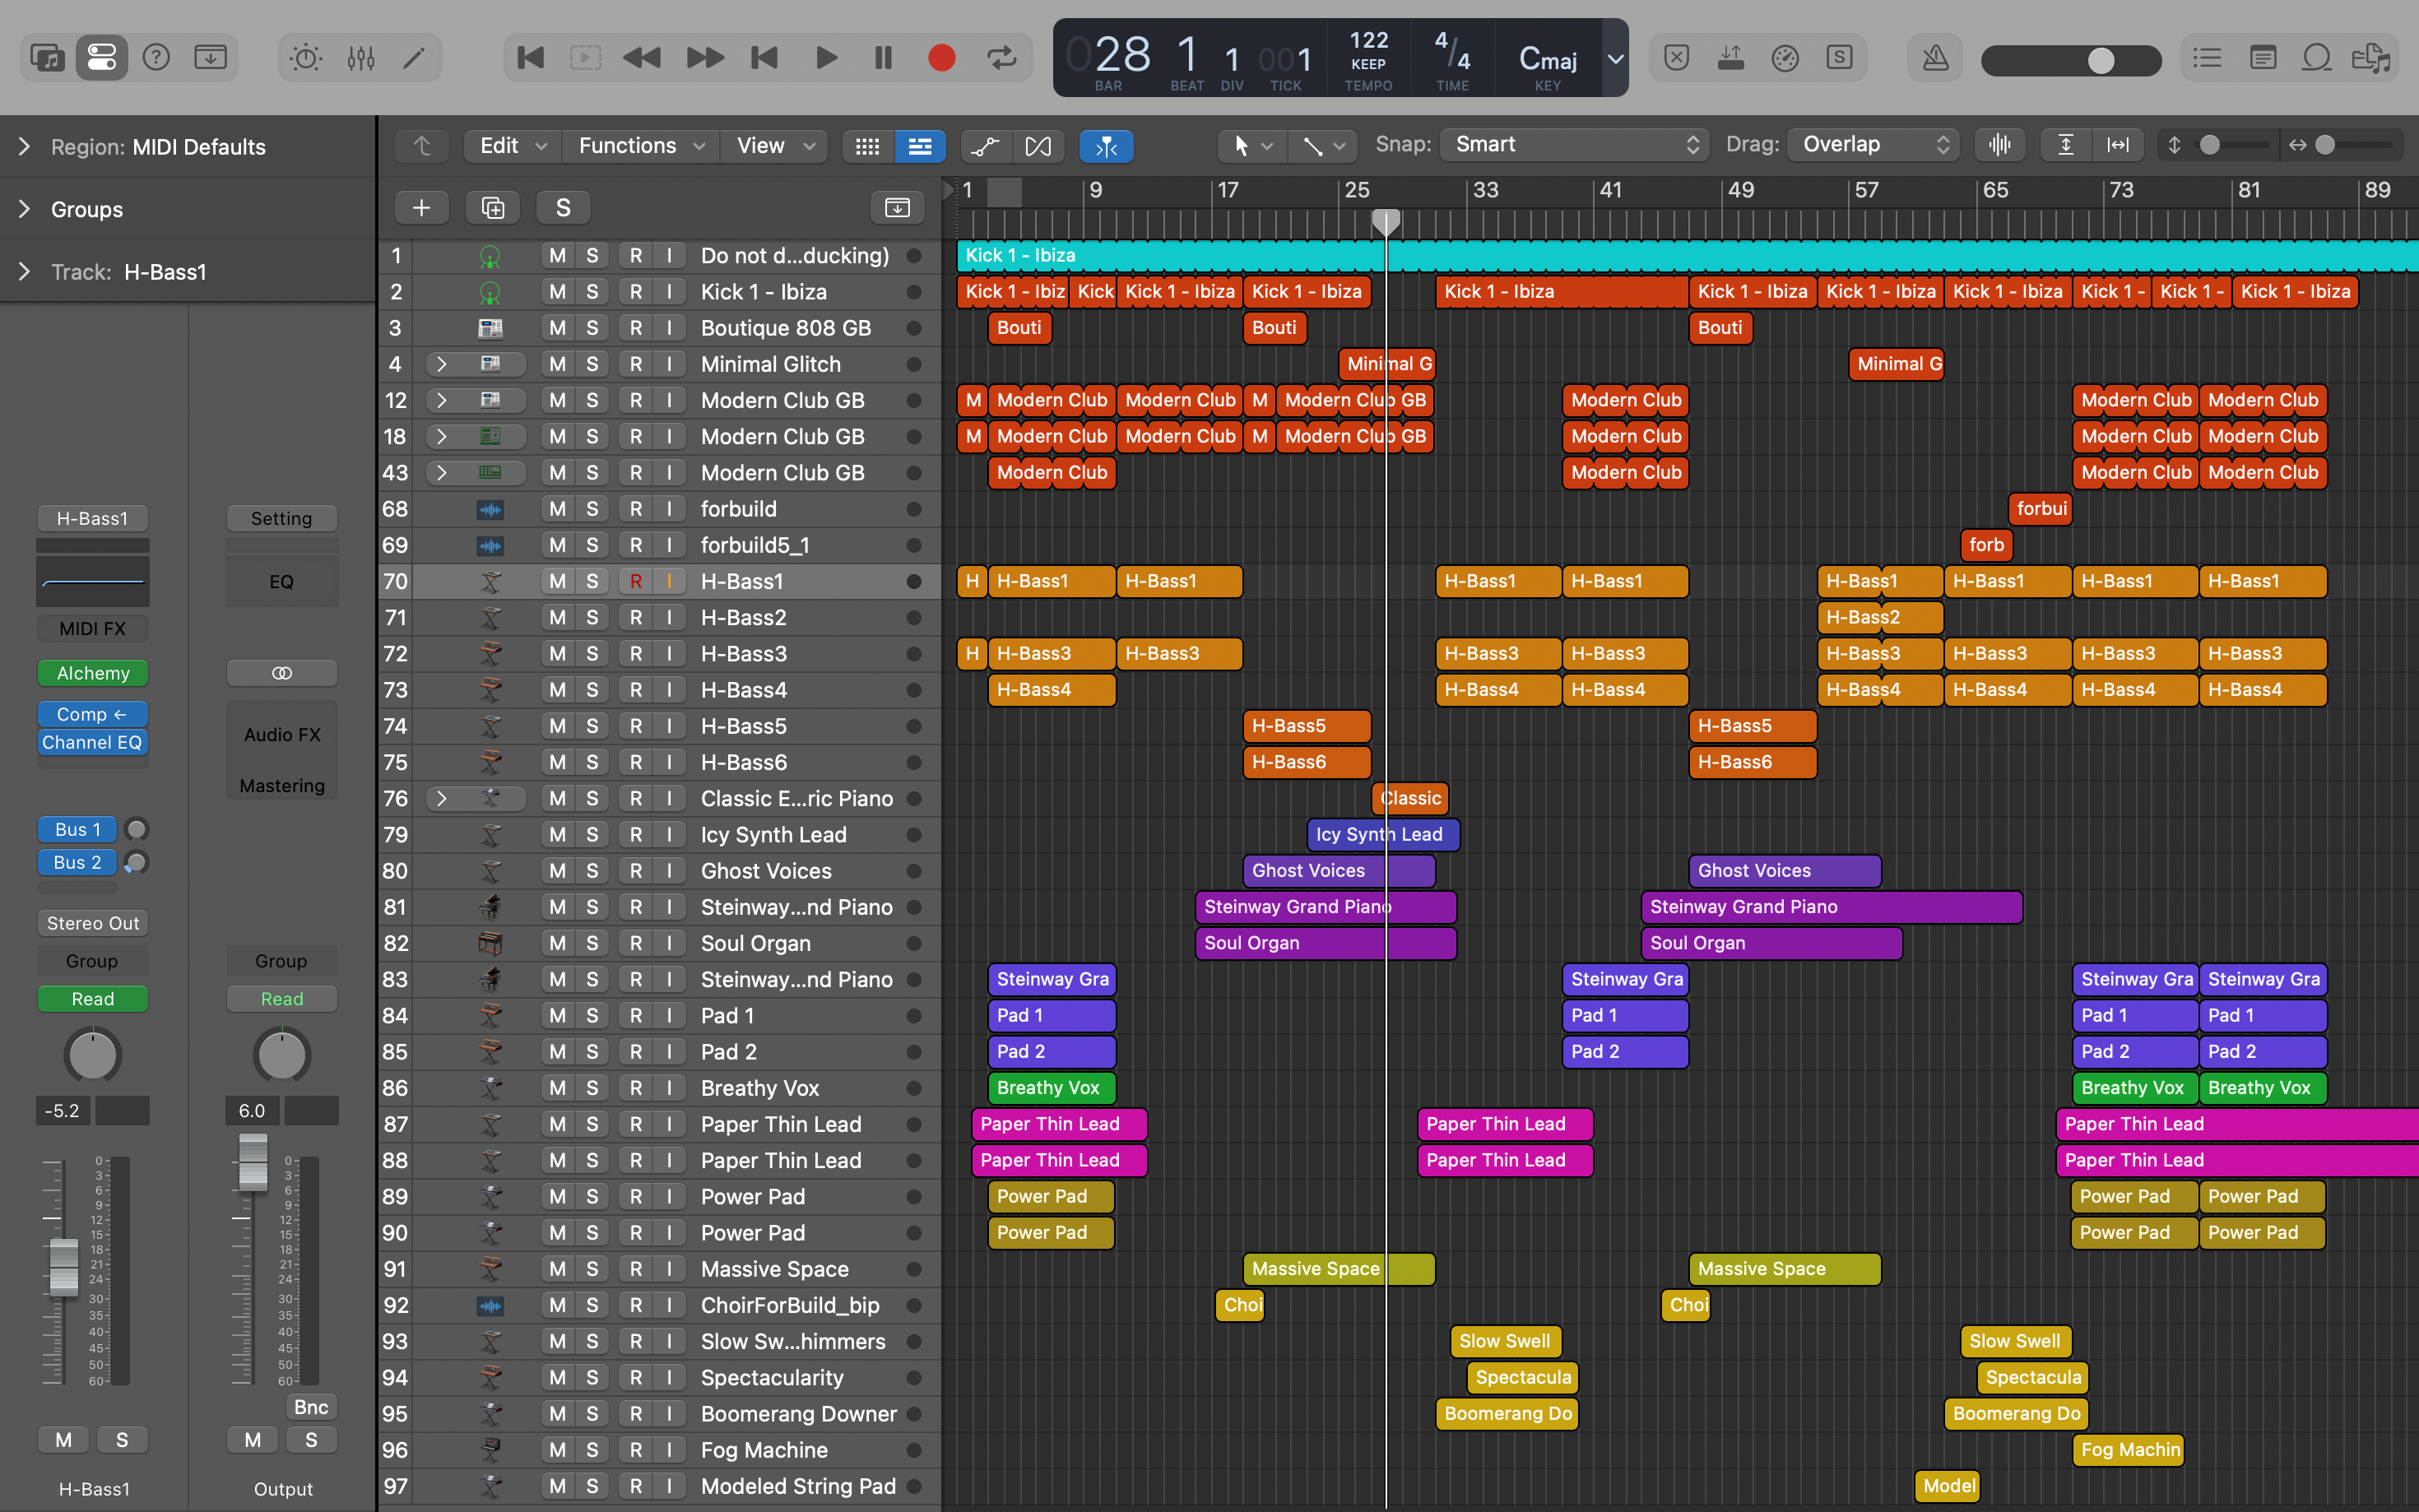Screen dimensions: 2419x1512
Task: Open the Loop Browser icon
Action: [2316, 58]
